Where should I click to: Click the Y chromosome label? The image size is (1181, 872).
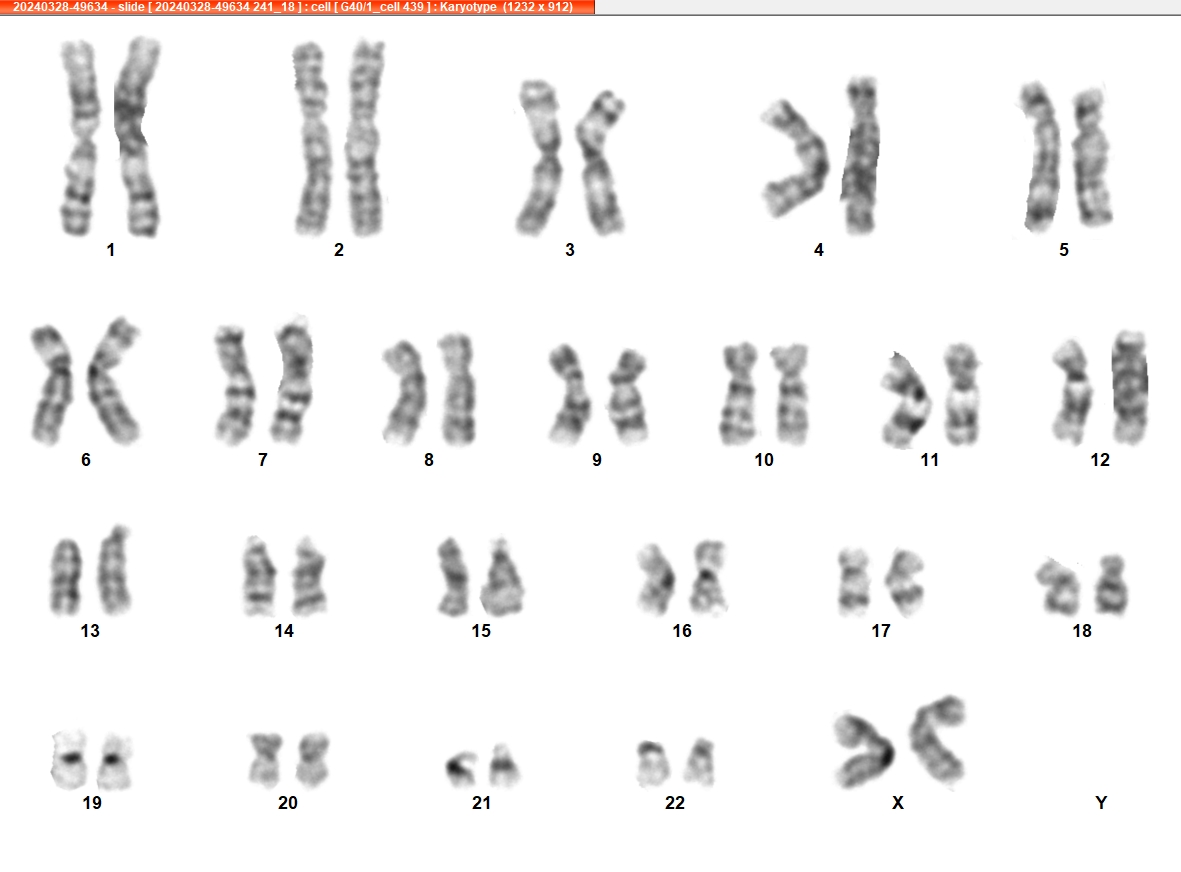pos(1101,803)
